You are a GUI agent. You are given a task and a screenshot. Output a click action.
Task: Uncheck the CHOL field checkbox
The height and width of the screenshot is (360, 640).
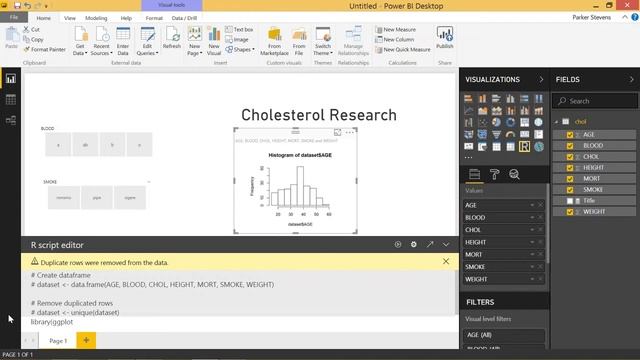(x=570, y=157)
